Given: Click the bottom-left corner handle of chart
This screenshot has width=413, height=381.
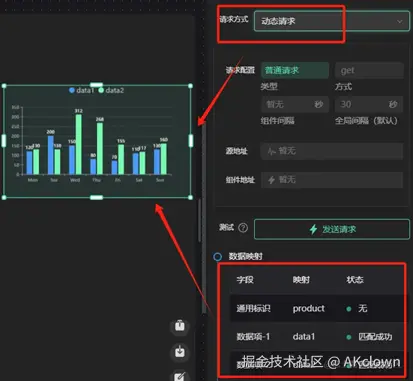Looking at the screenshot, I should (4, 198).
